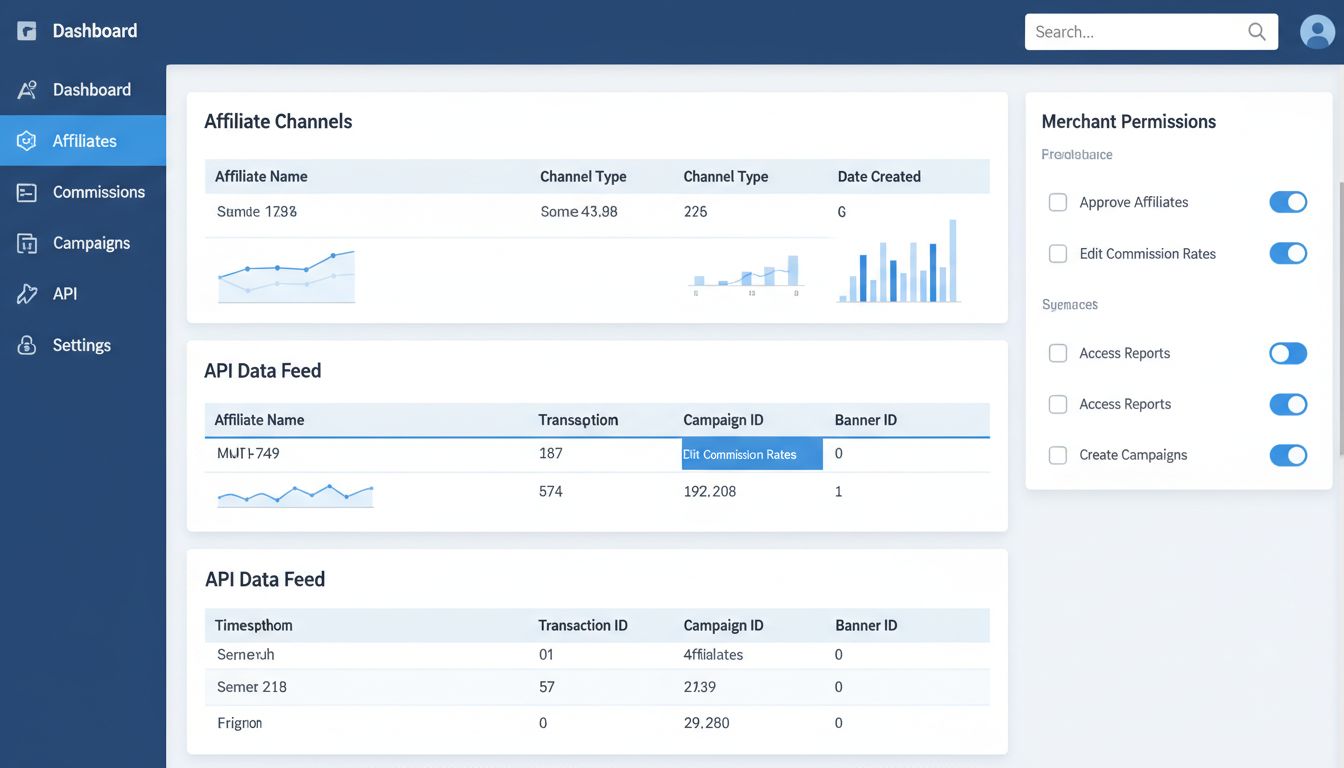Viewport: 1344px width, 768px height.
Task: Open Settings via its sidebar icon
Action: 25,344
